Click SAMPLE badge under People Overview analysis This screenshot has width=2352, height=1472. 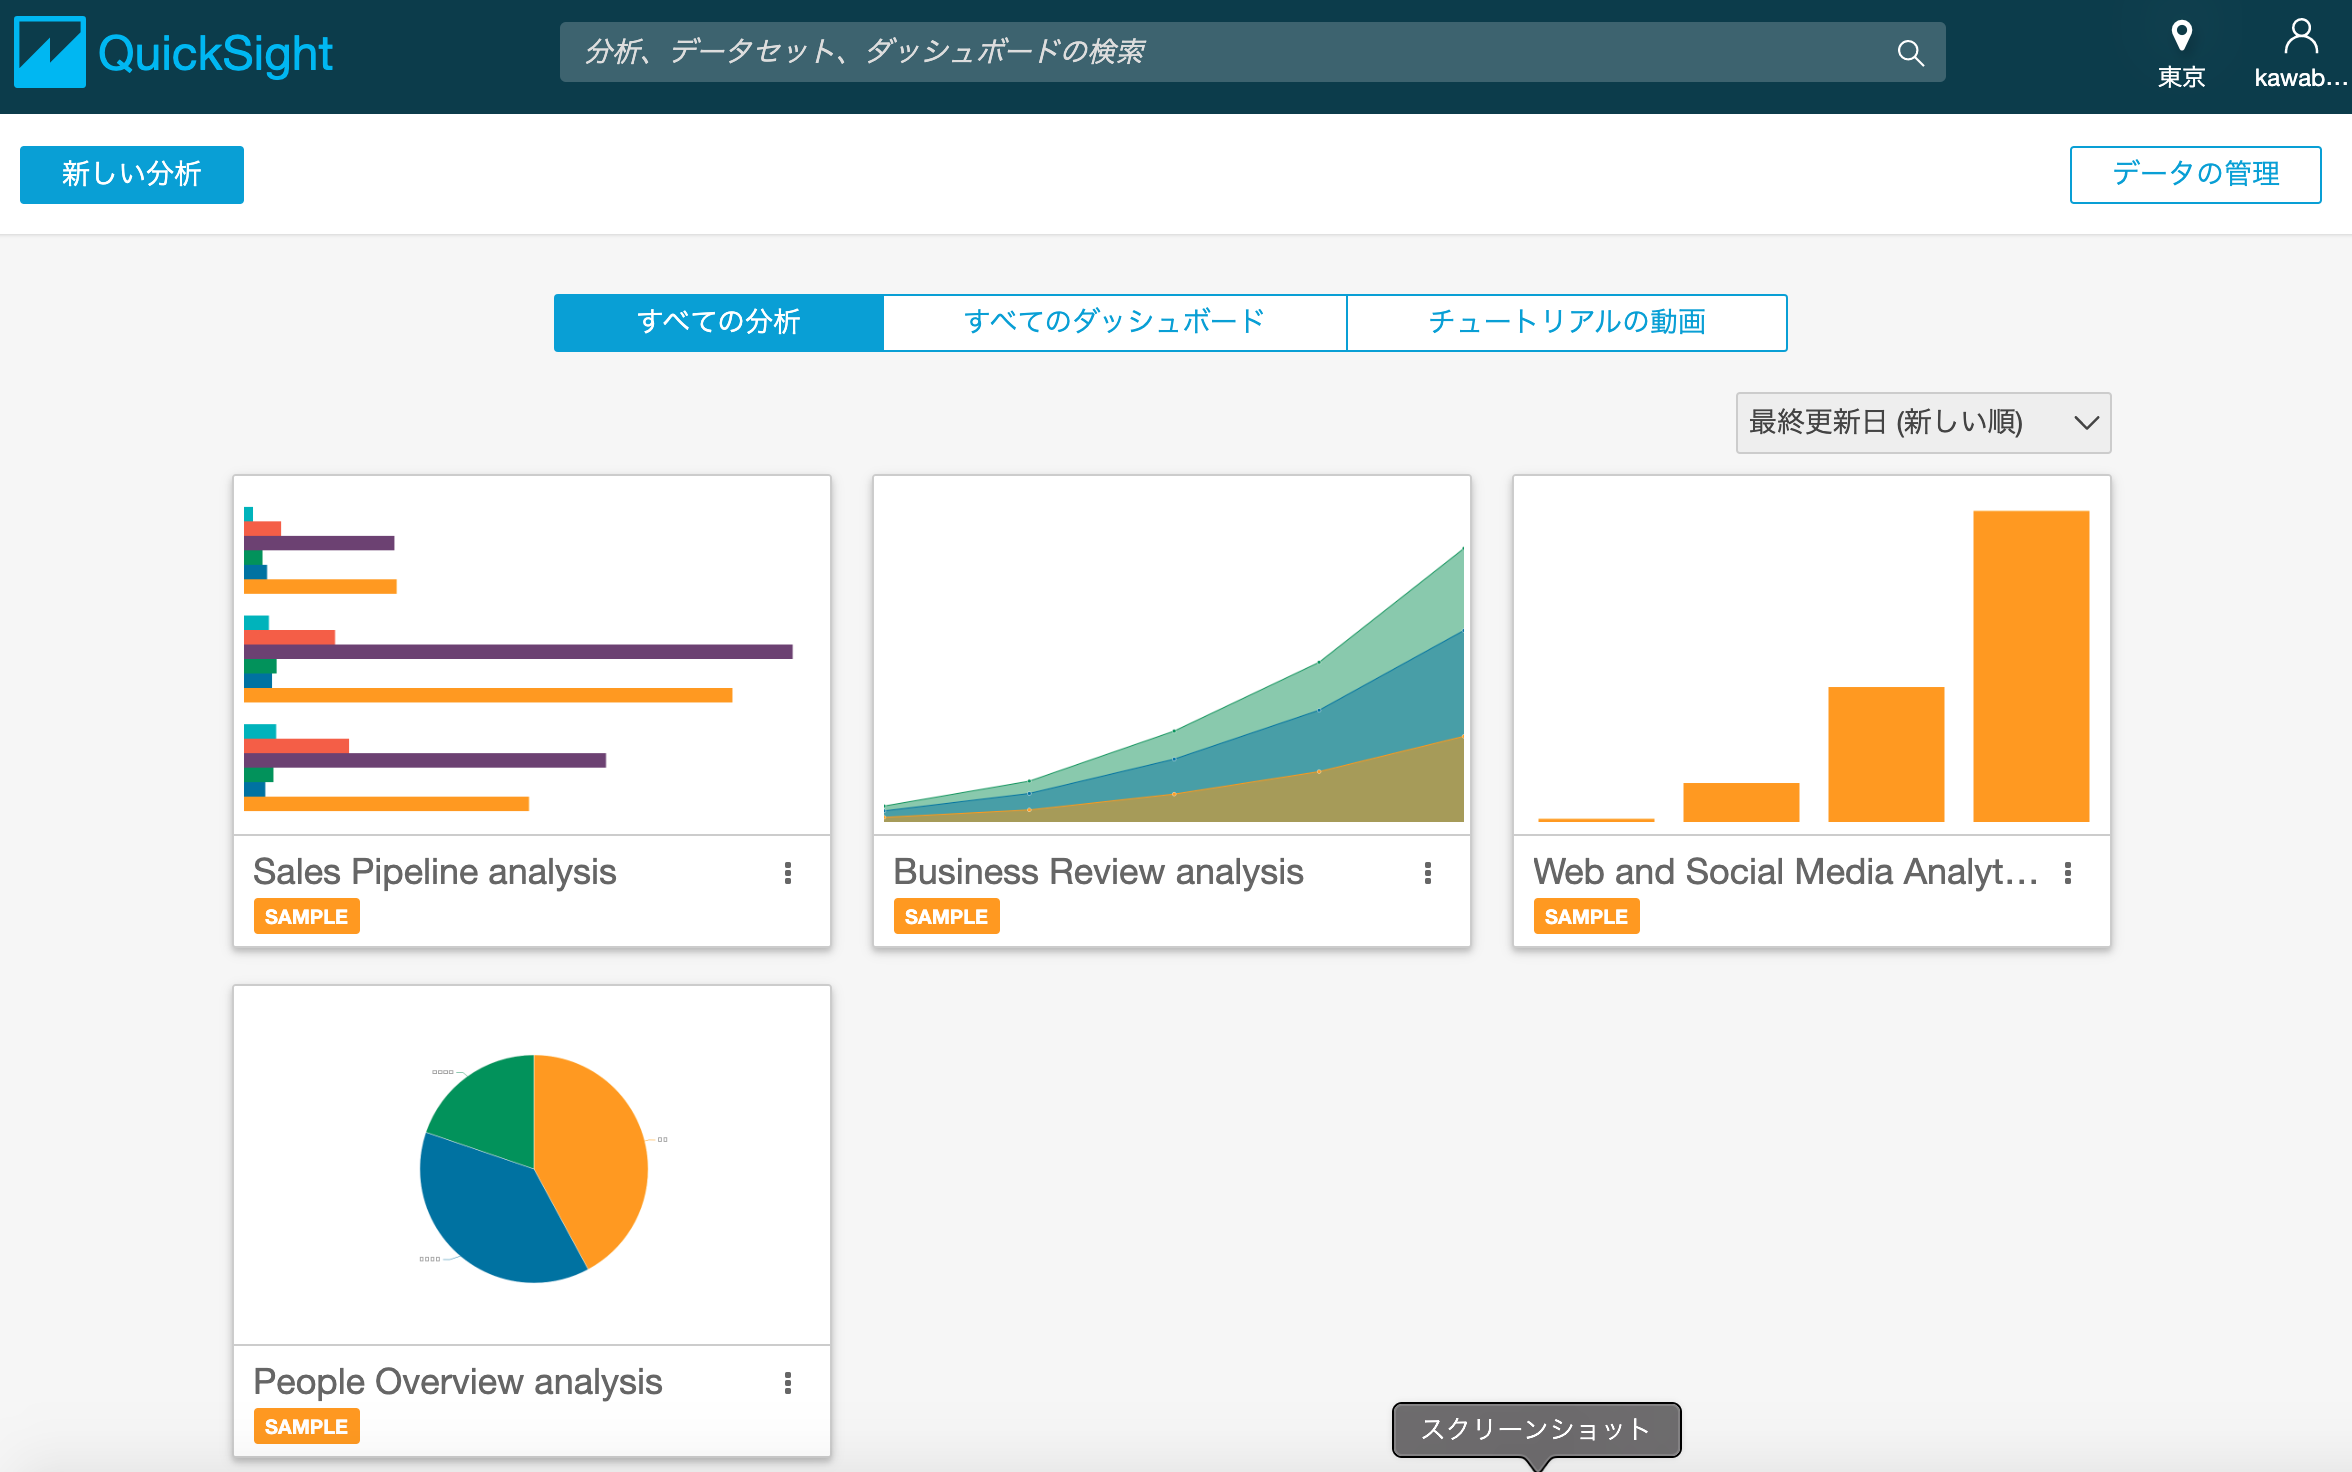click(x=306, y=1427)
